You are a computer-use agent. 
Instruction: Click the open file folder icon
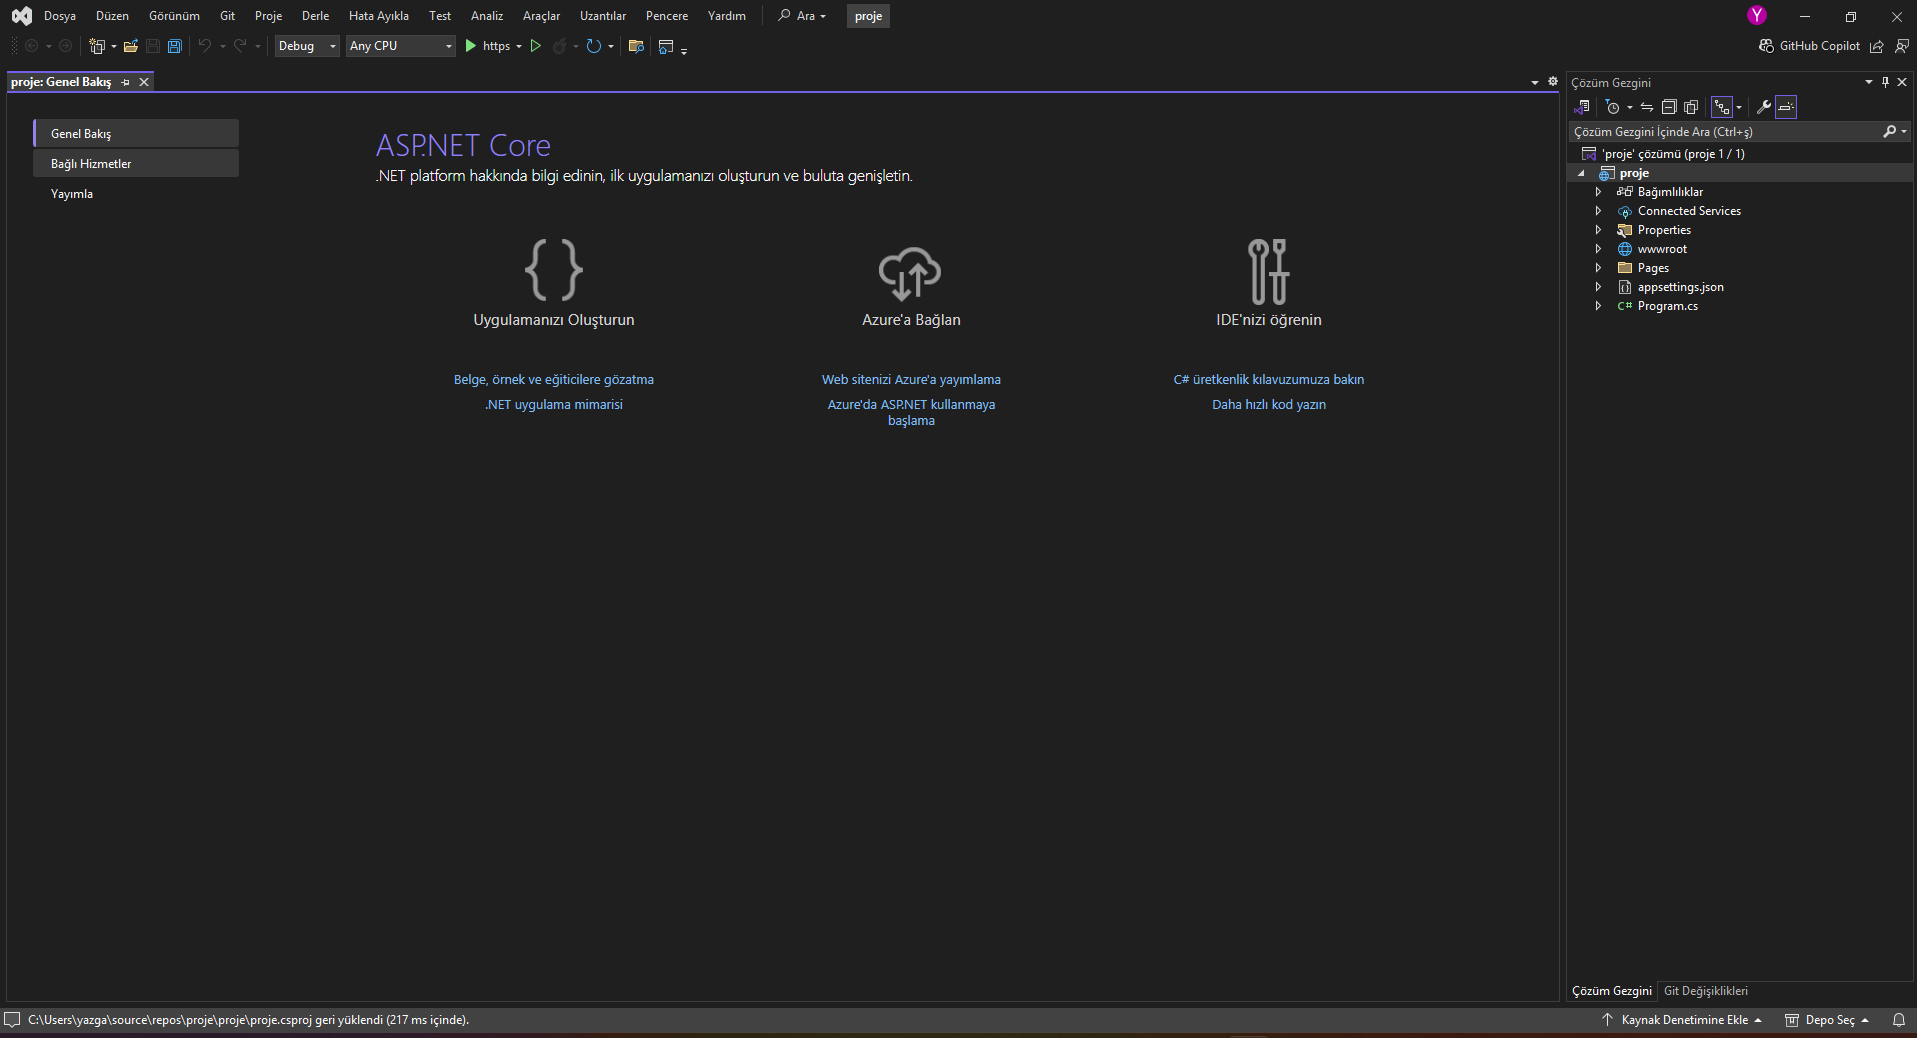(130, 46)
